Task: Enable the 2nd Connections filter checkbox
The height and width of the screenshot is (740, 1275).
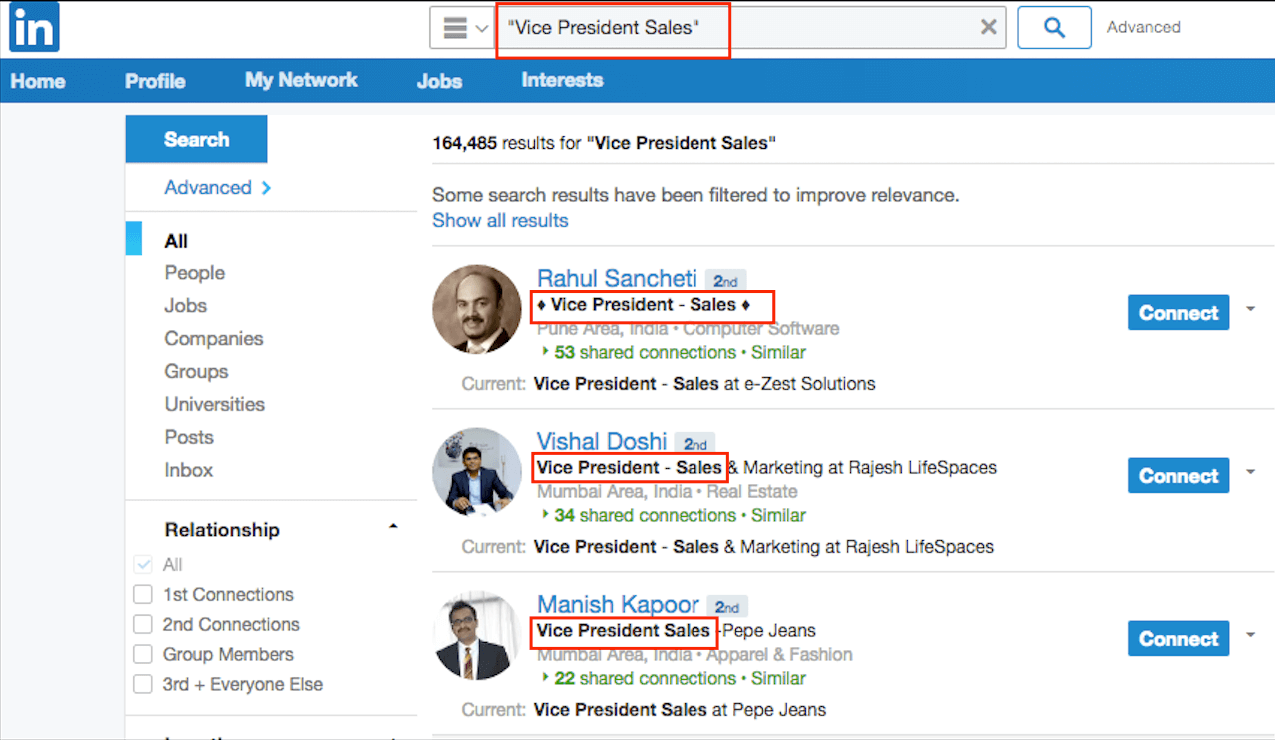Action: tap(143, 625)
